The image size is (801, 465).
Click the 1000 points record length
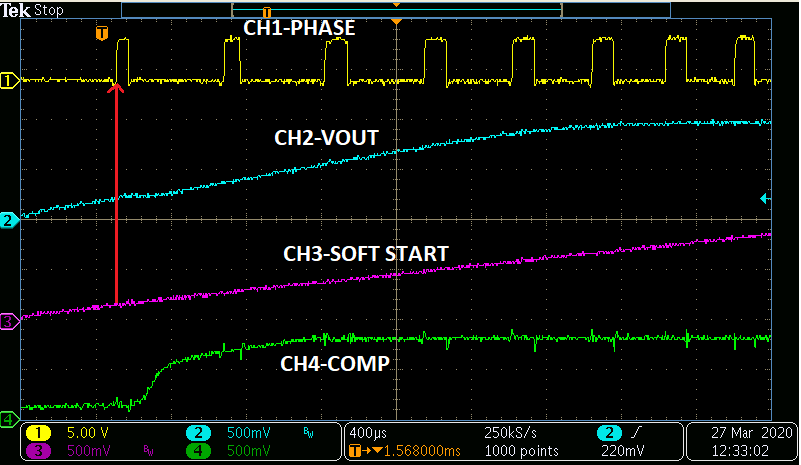click(x=521, y=451)
